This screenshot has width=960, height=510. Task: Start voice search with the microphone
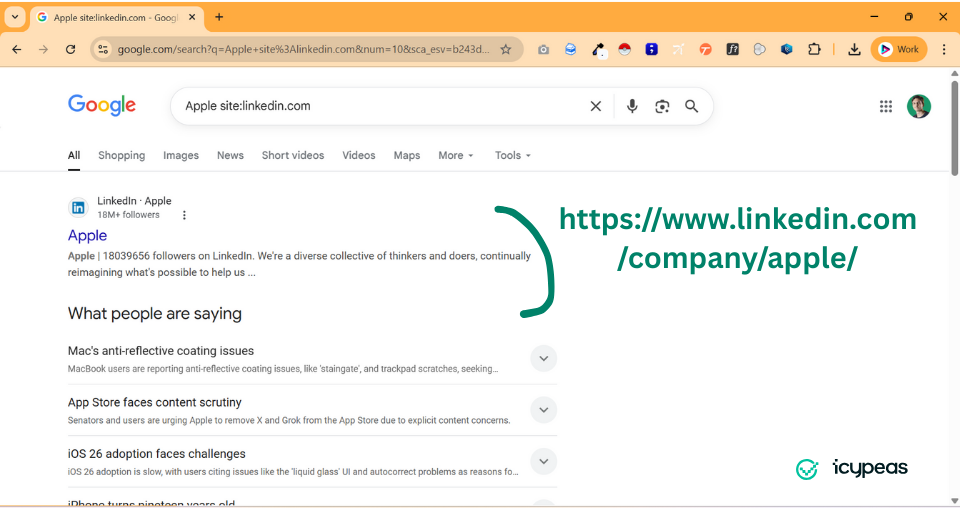[632, 107]
